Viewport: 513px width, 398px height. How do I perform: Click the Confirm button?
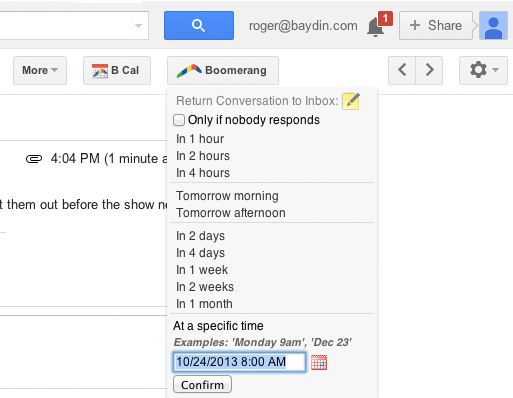[202, 385]
